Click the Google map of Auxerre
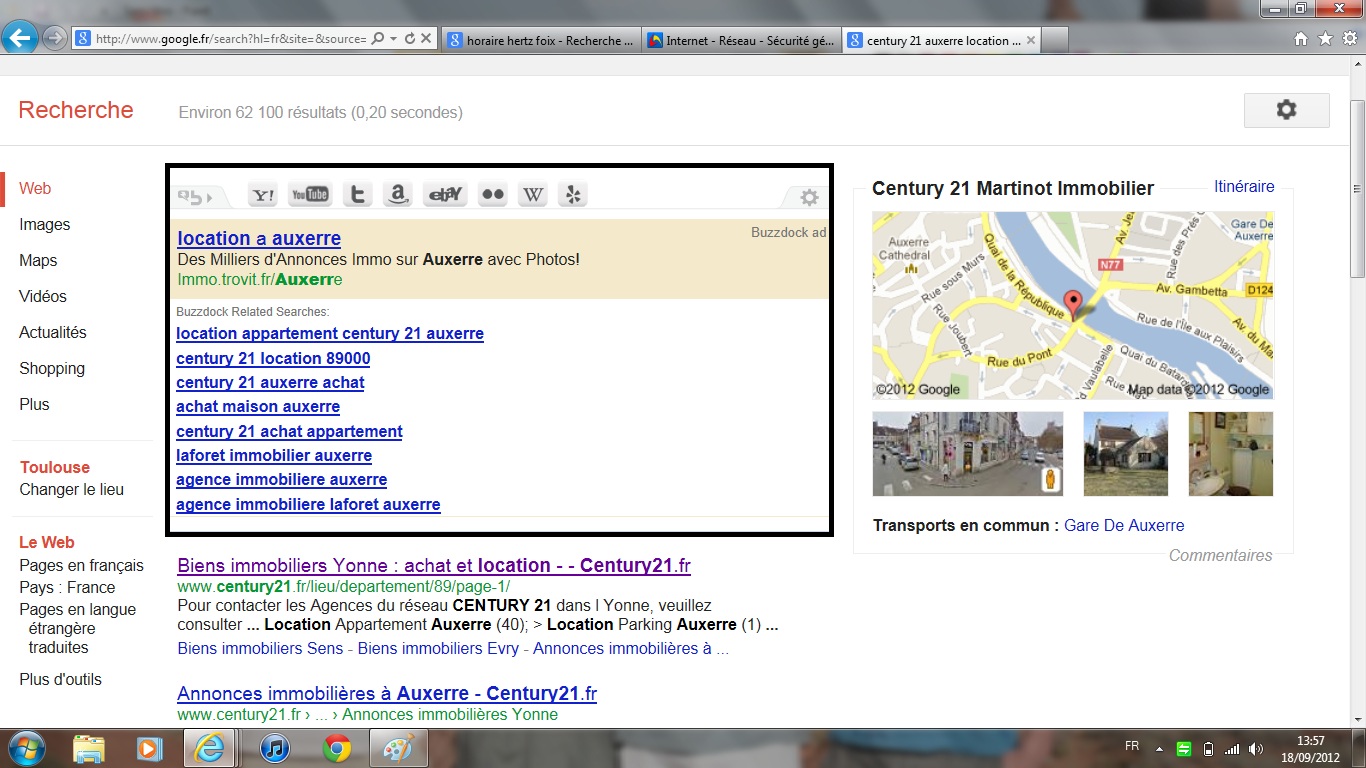 pyautogui.click(x=1073, y=305)
